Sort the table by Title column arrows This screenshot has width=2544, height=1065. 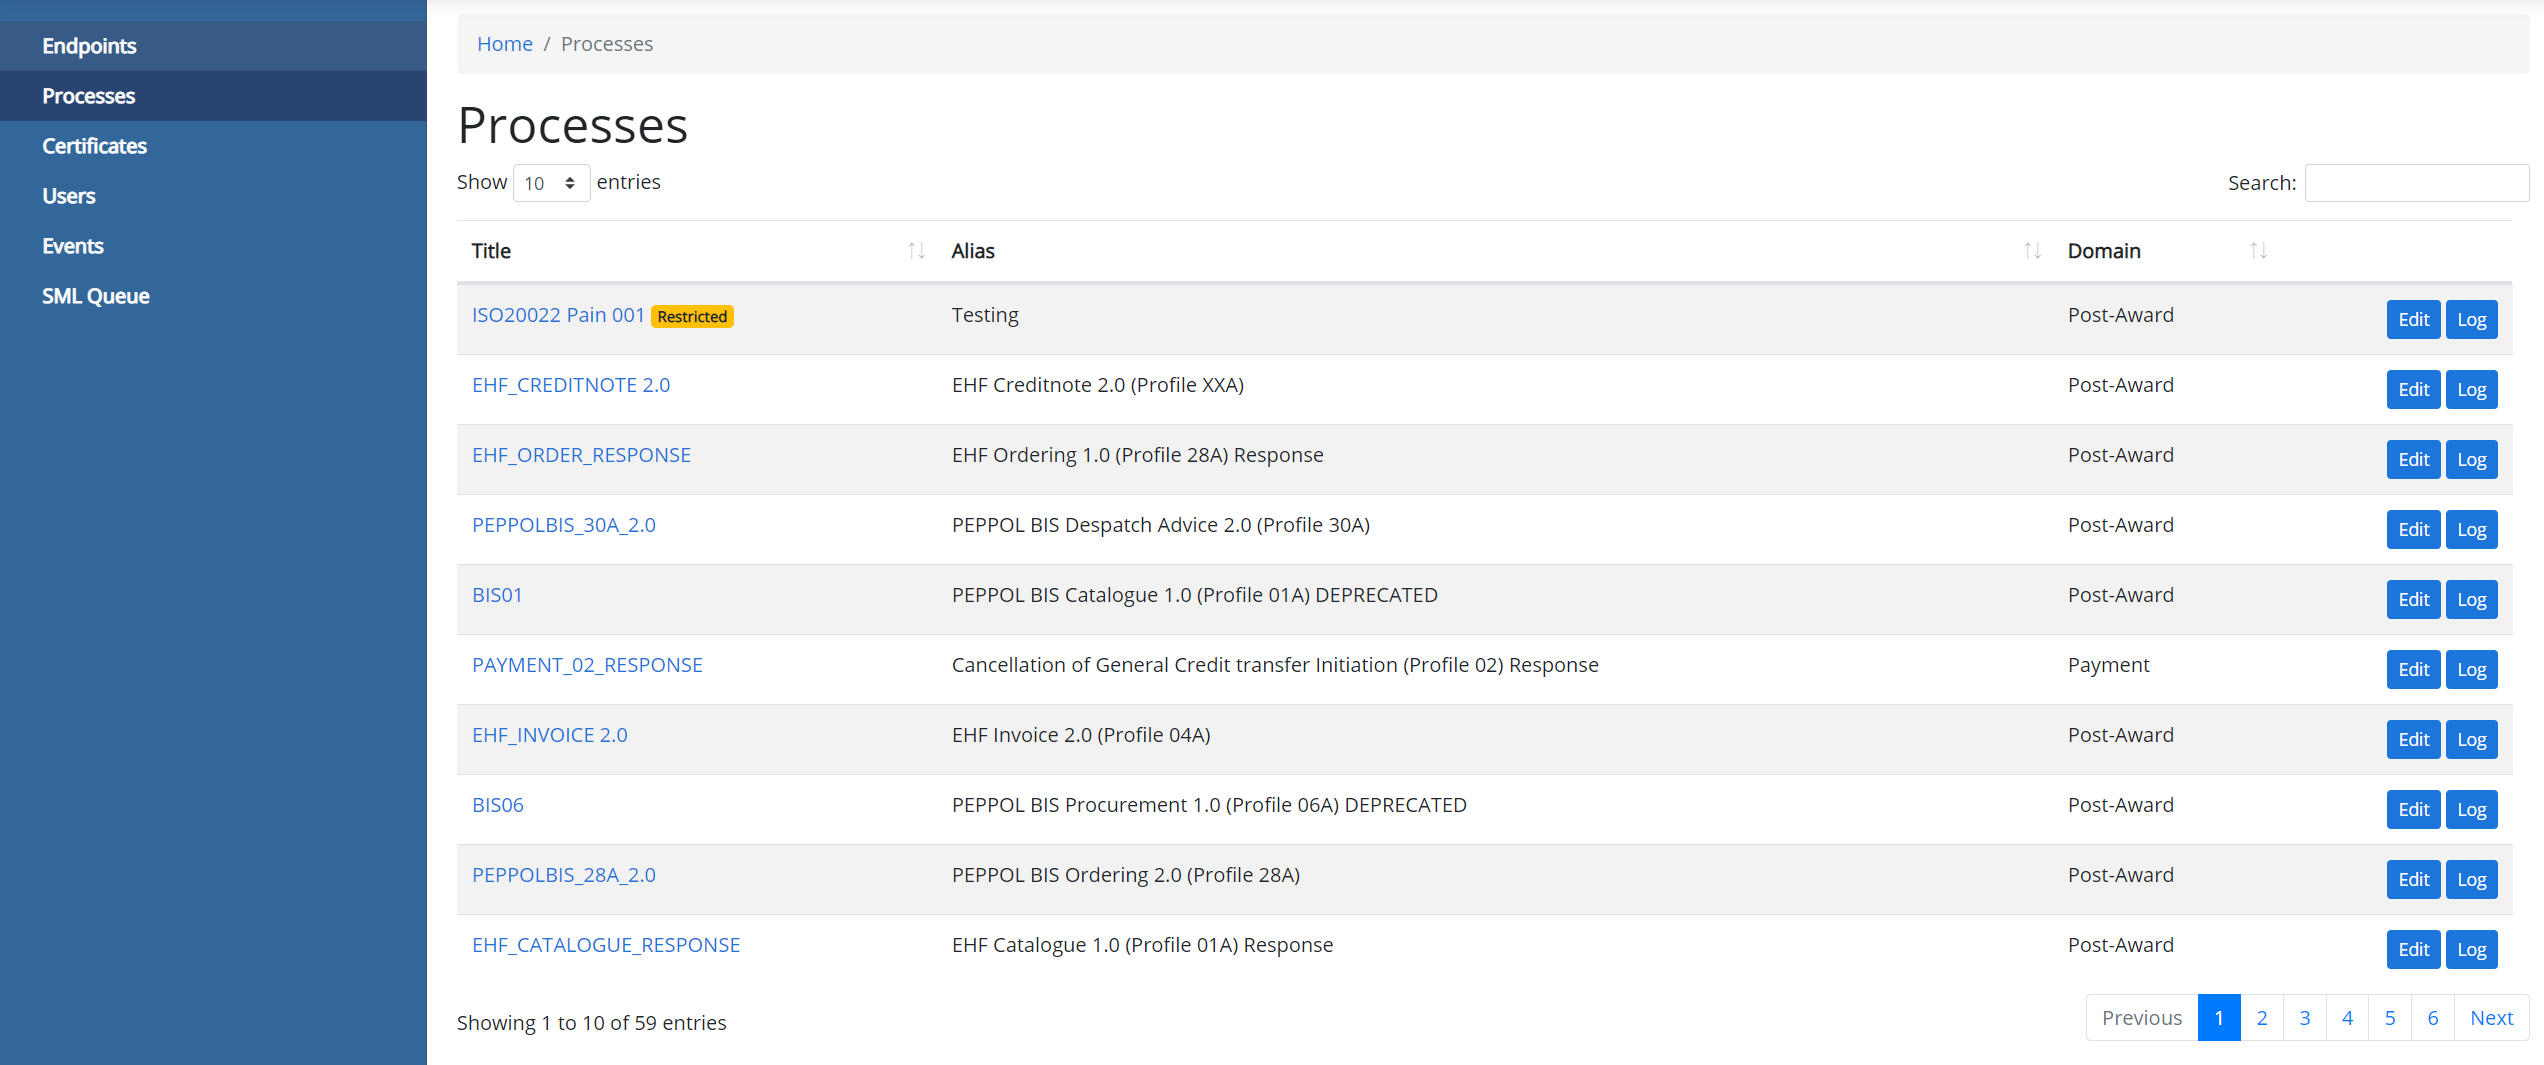(x=916, y=251)
